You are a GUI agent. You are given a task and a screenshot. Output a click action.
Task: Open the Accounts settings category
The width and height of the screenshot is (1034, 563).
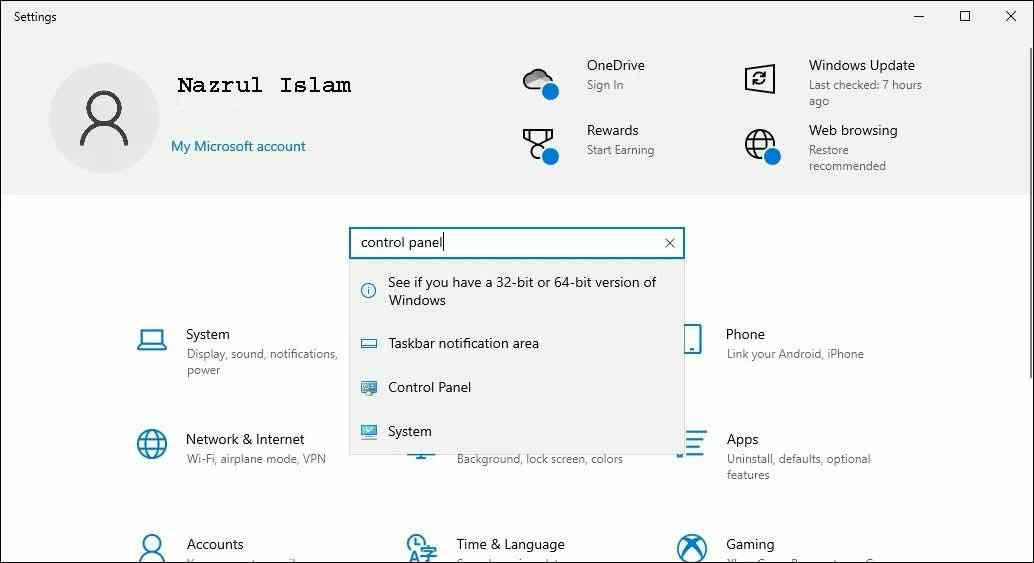click(x=215, y=545)
